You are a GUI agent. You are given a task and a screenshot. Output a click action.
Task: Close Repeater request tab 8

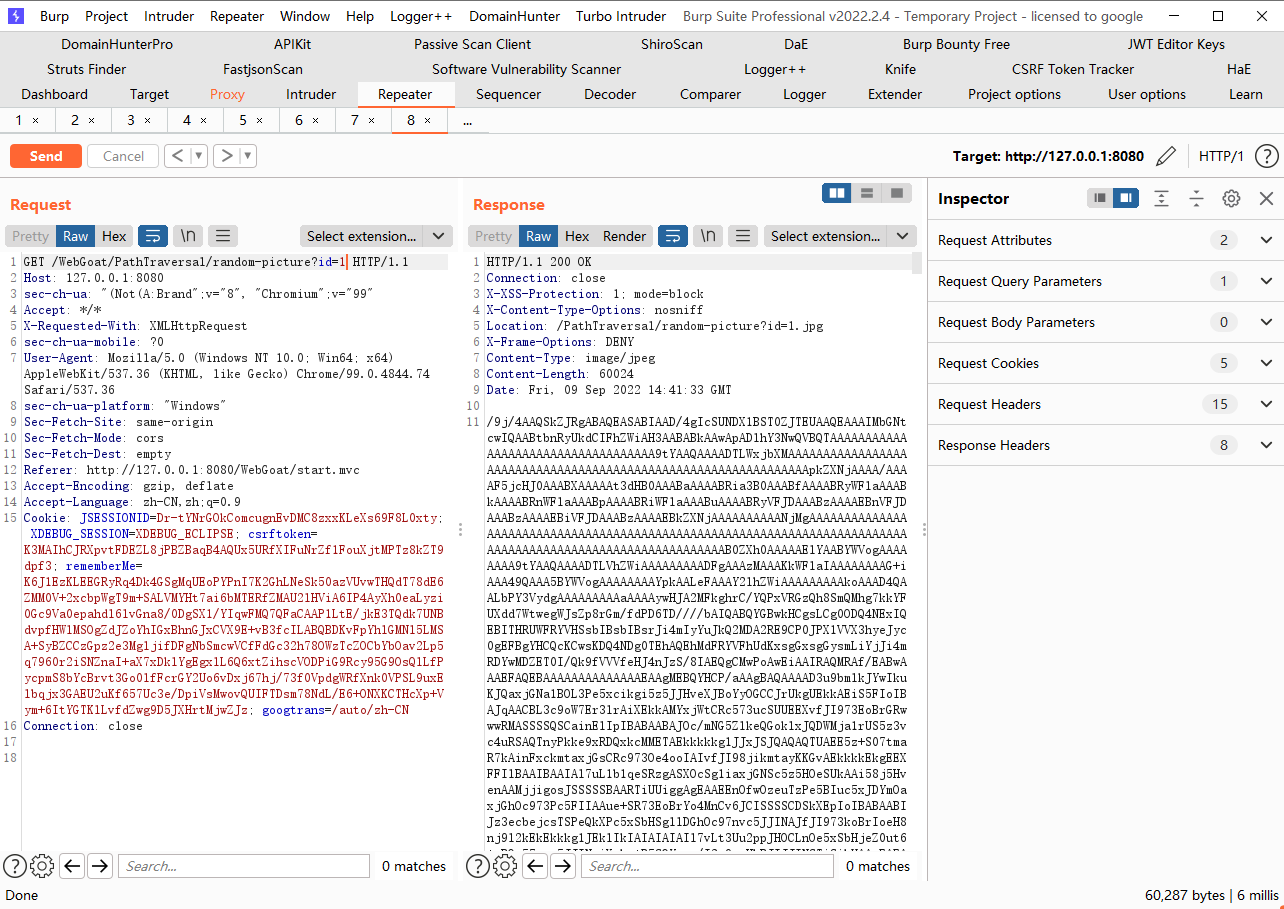point(428,120)
